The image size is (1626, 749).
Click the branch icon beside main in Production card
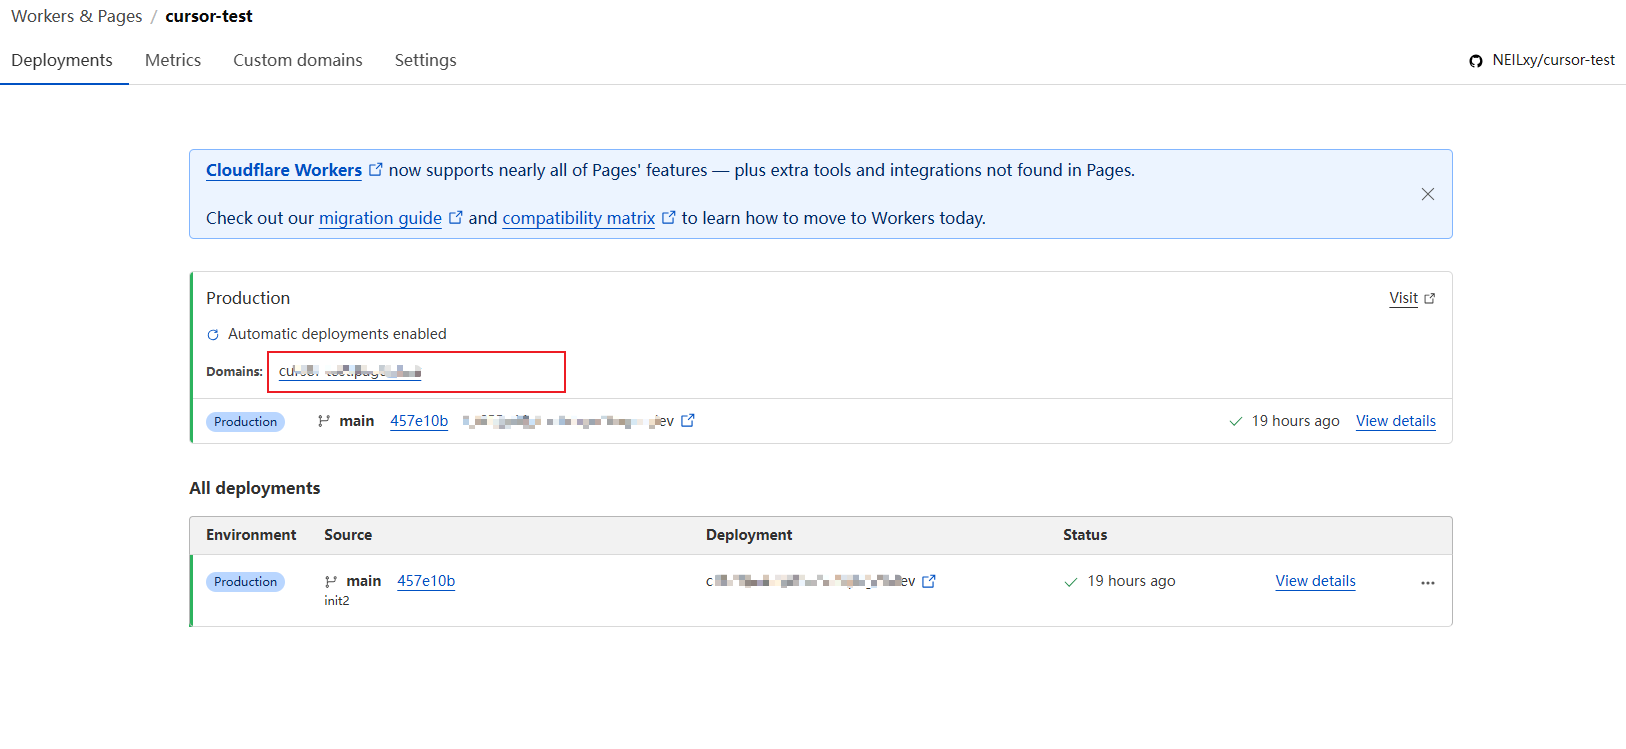click(x=324, y=421)
